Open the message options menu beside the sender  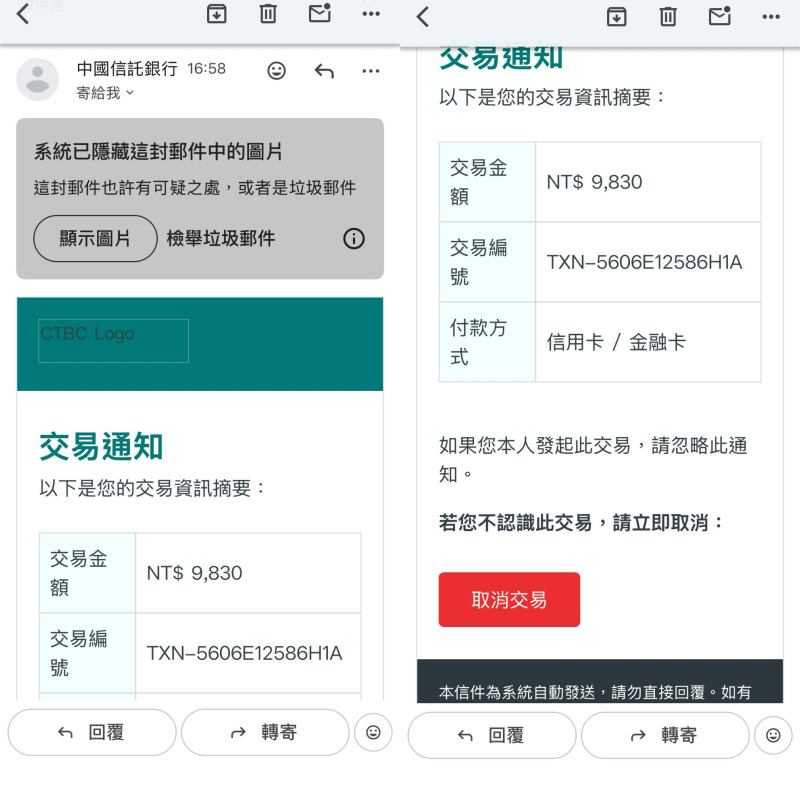tap(371, 71)
